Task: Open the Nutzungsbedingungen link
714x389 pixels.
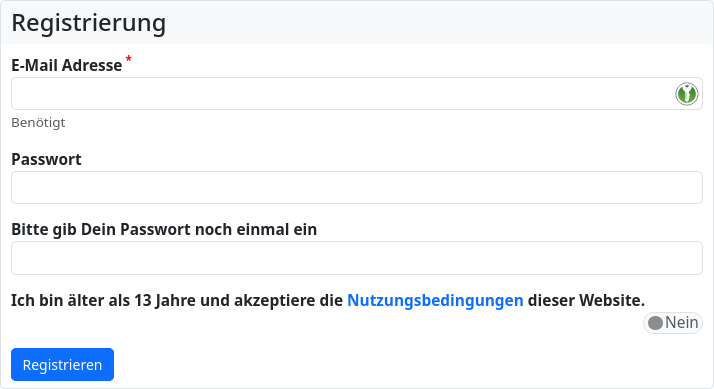Action: click(435, 300)
